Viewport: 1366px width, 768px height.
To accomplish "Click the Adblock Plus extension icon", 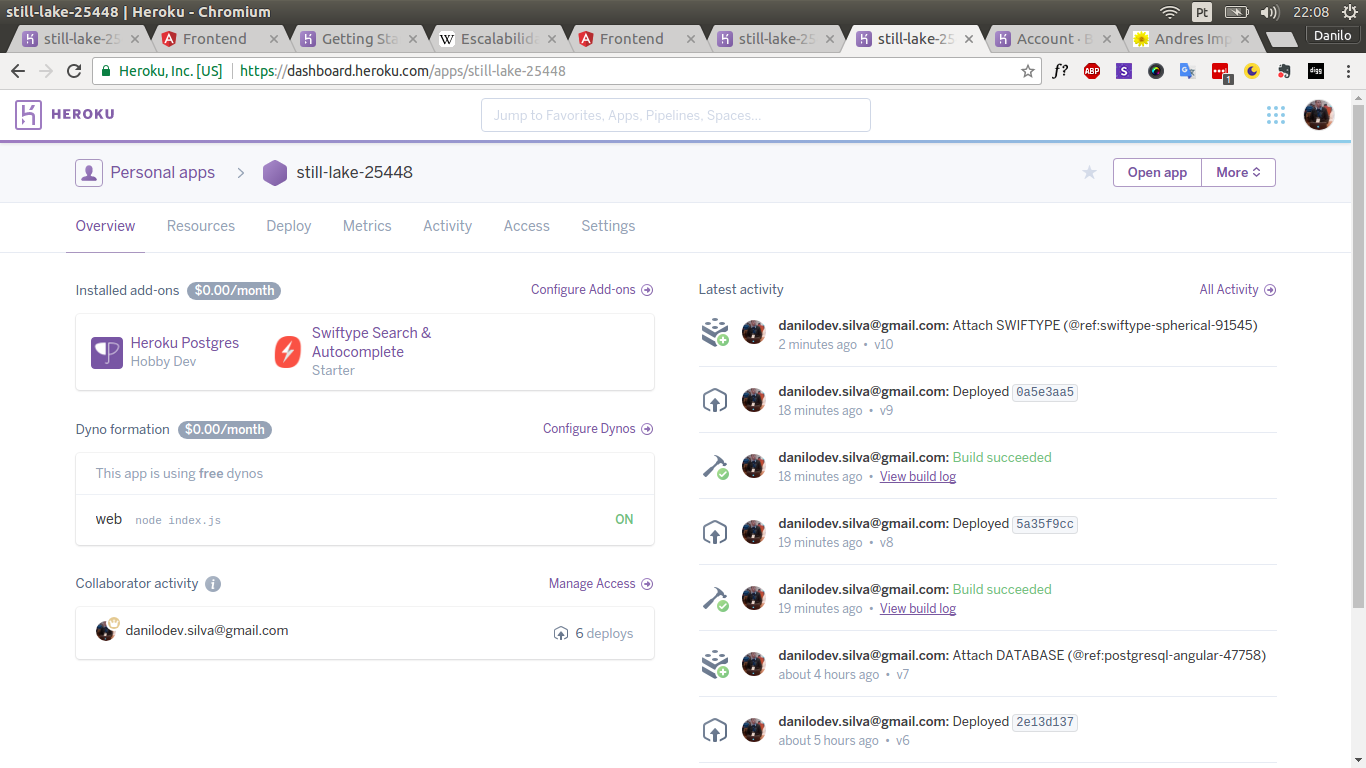I will click(x=1092, y=71).
